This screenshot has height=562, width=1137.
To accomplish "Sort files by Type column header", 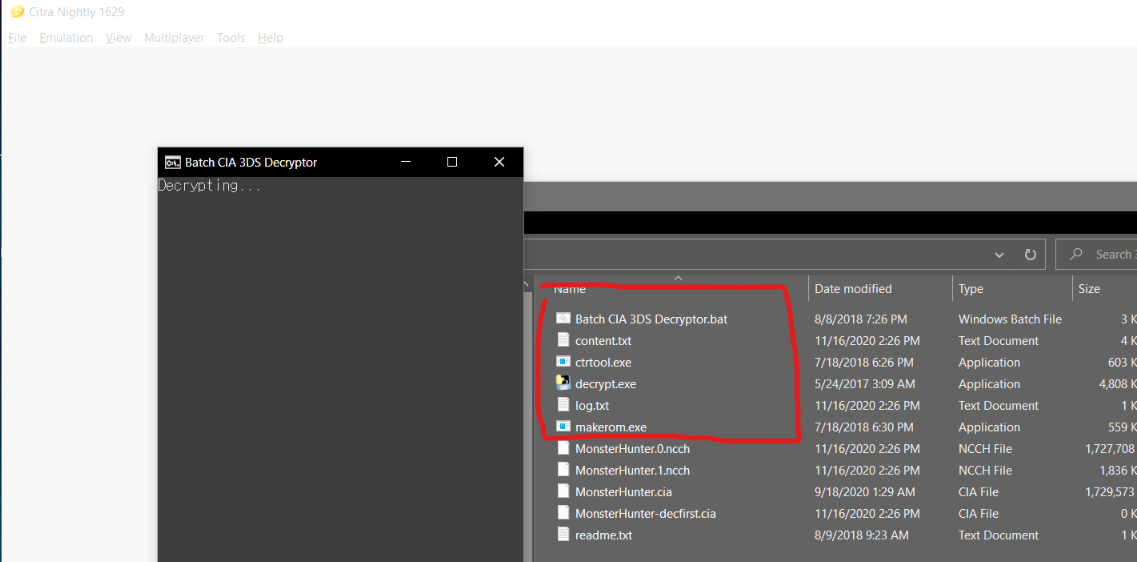I will pyautogui.click(x=970, y=289).
